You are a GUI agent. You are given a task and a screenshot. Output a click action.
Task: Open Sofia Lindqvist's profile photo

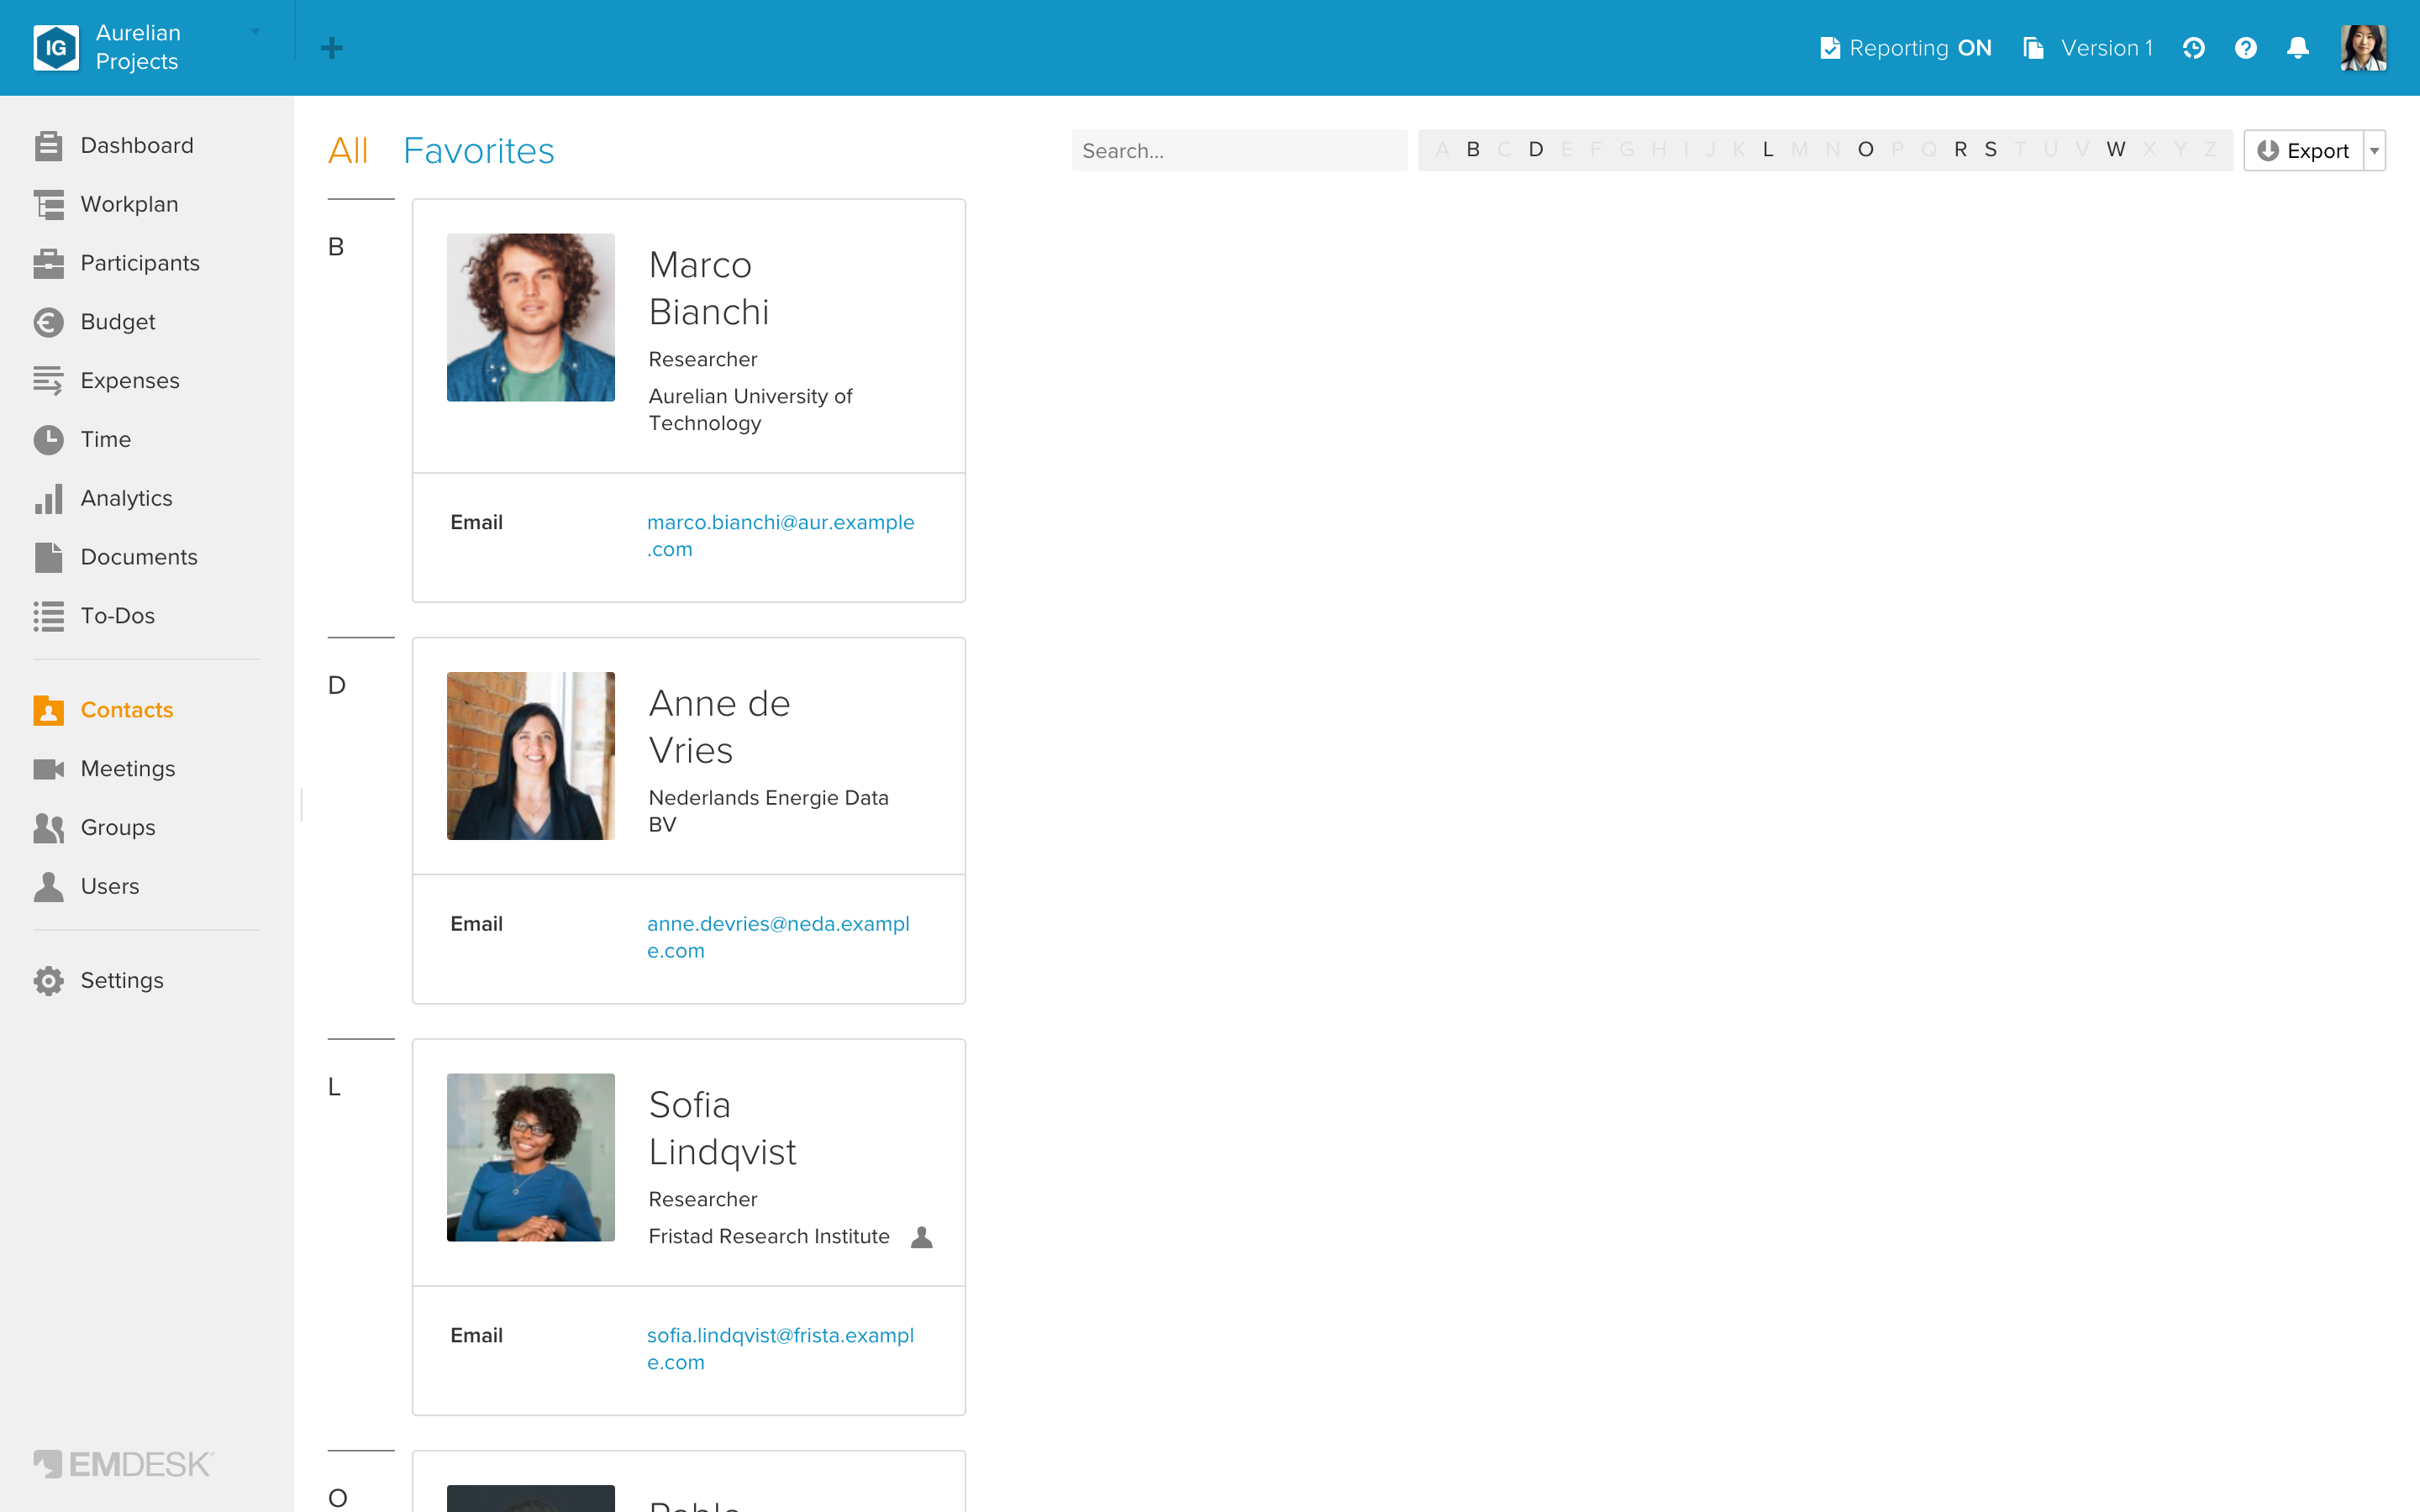click(x=531, y=1158)
